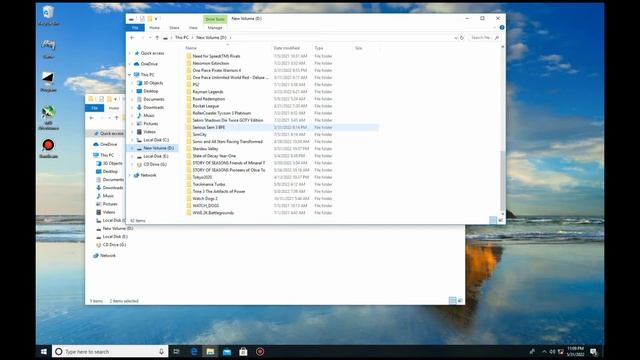
Task: Open the Help icon in ribbon
Action: click(502, 28)
